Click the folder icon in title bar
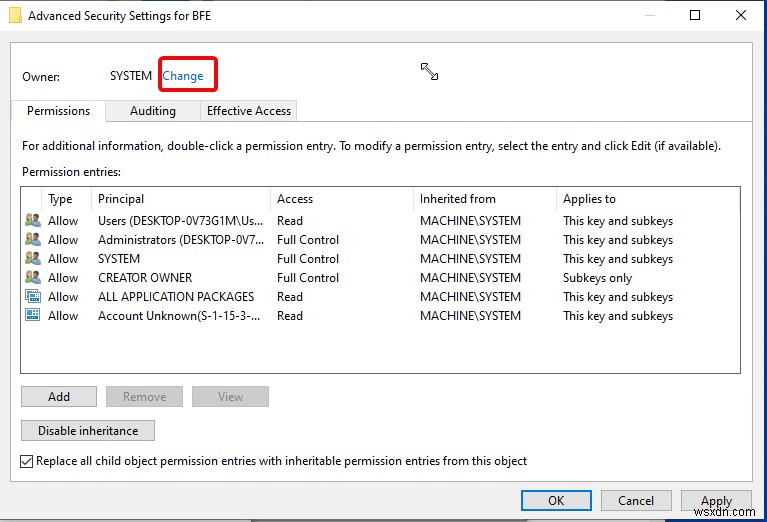This screenshot has height=522, width=767. point(15,16)
